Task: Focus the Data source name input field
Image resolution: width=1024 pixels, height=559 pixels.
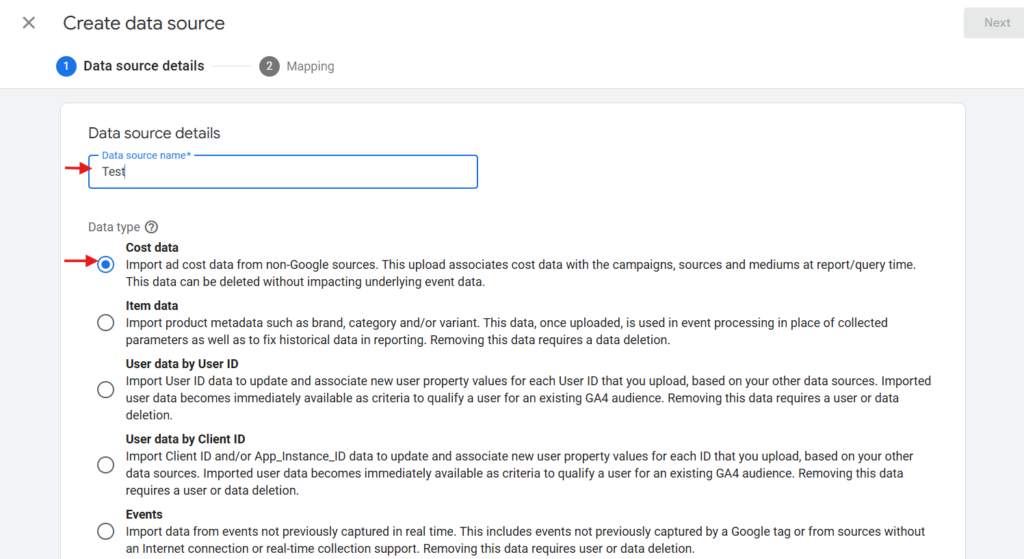Action: point(283,172)
